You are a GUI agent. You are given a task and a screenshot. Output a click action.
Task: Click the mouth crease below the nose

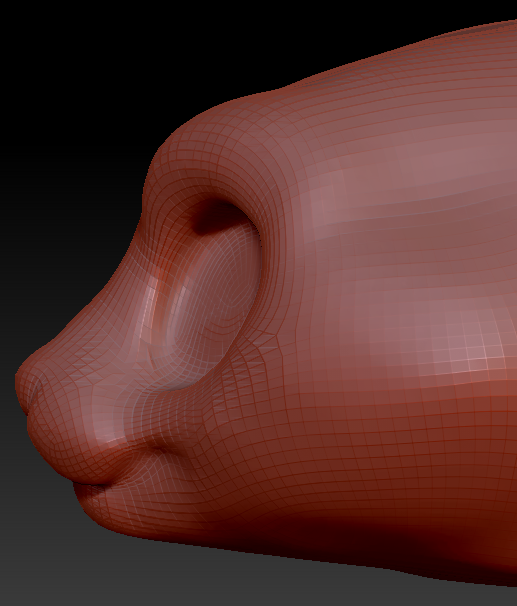97,484
